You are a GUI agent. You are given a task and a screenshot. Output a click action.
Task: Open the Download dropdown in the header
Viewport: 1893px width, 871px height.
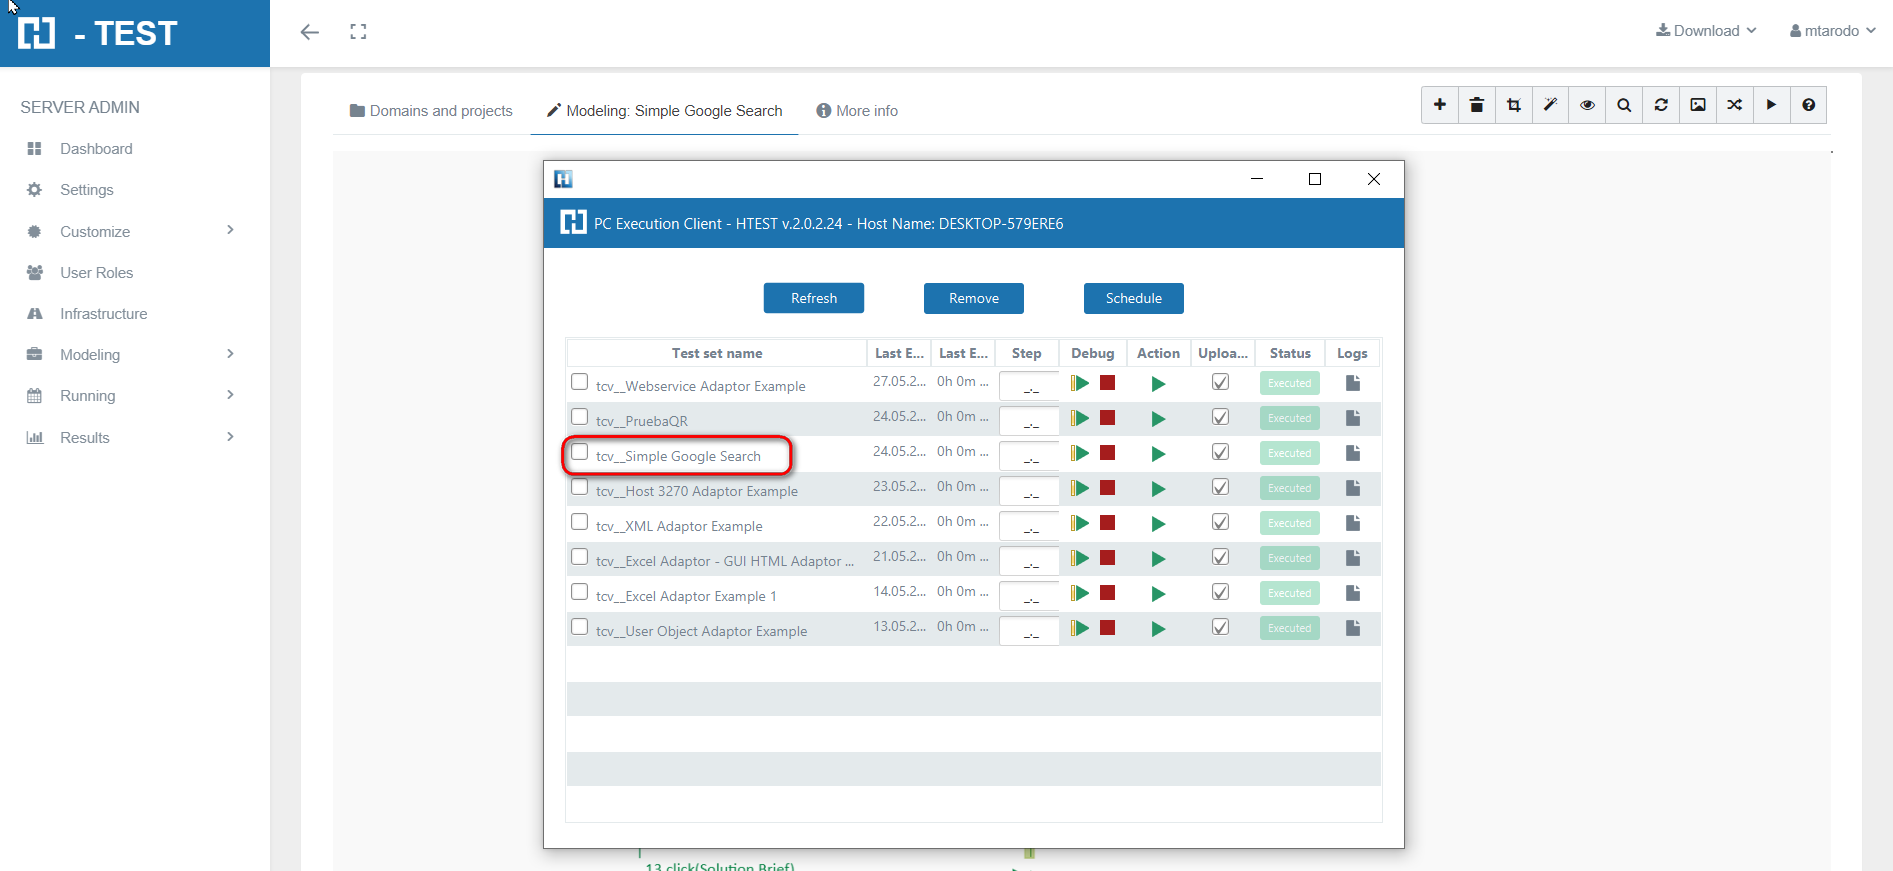1706,31
